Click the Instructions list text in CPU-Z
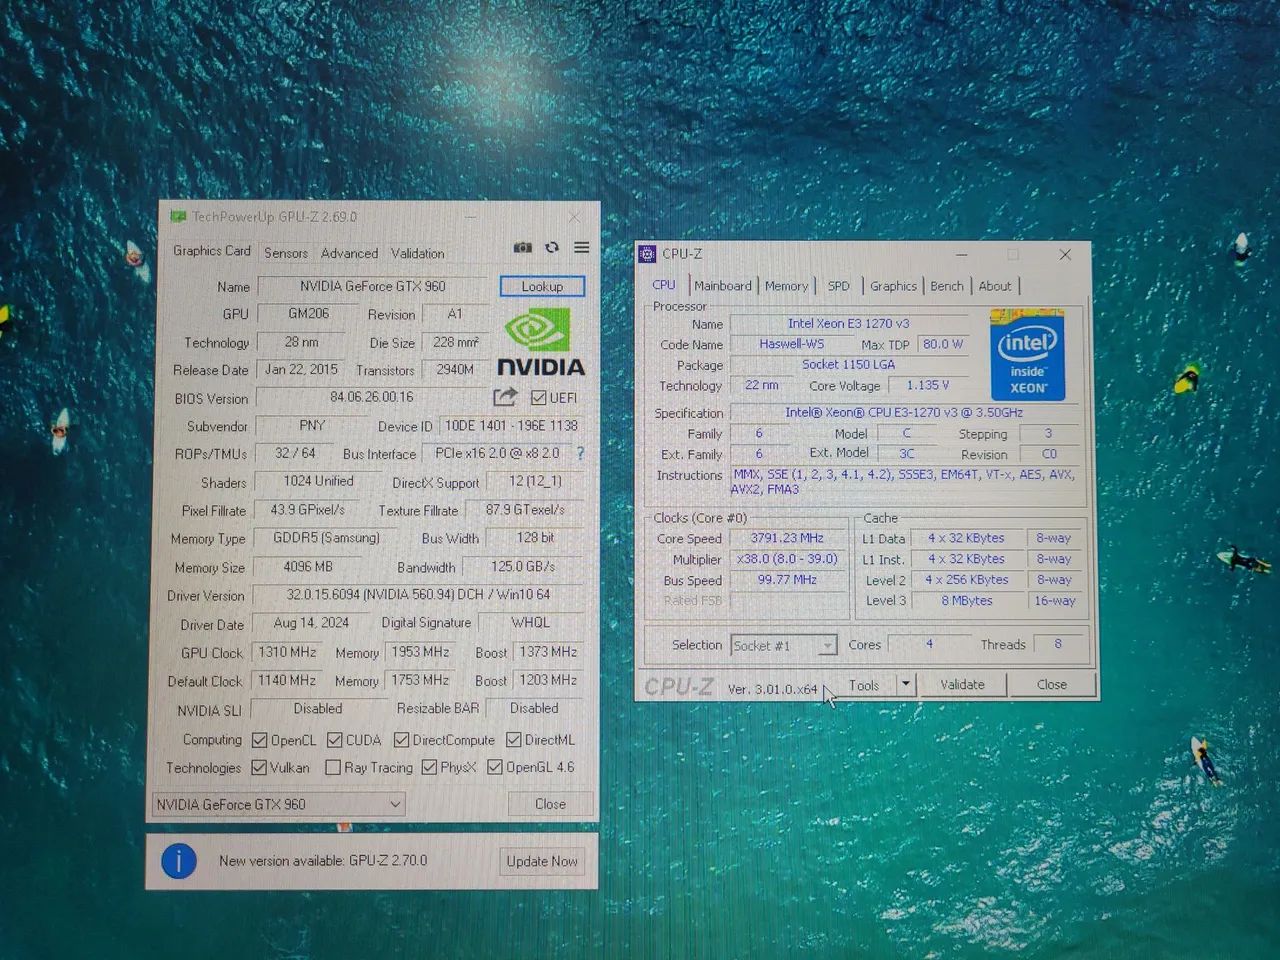Image resolution: width=1280 pixels, height=960 pixels. click(x=905, y=482)
